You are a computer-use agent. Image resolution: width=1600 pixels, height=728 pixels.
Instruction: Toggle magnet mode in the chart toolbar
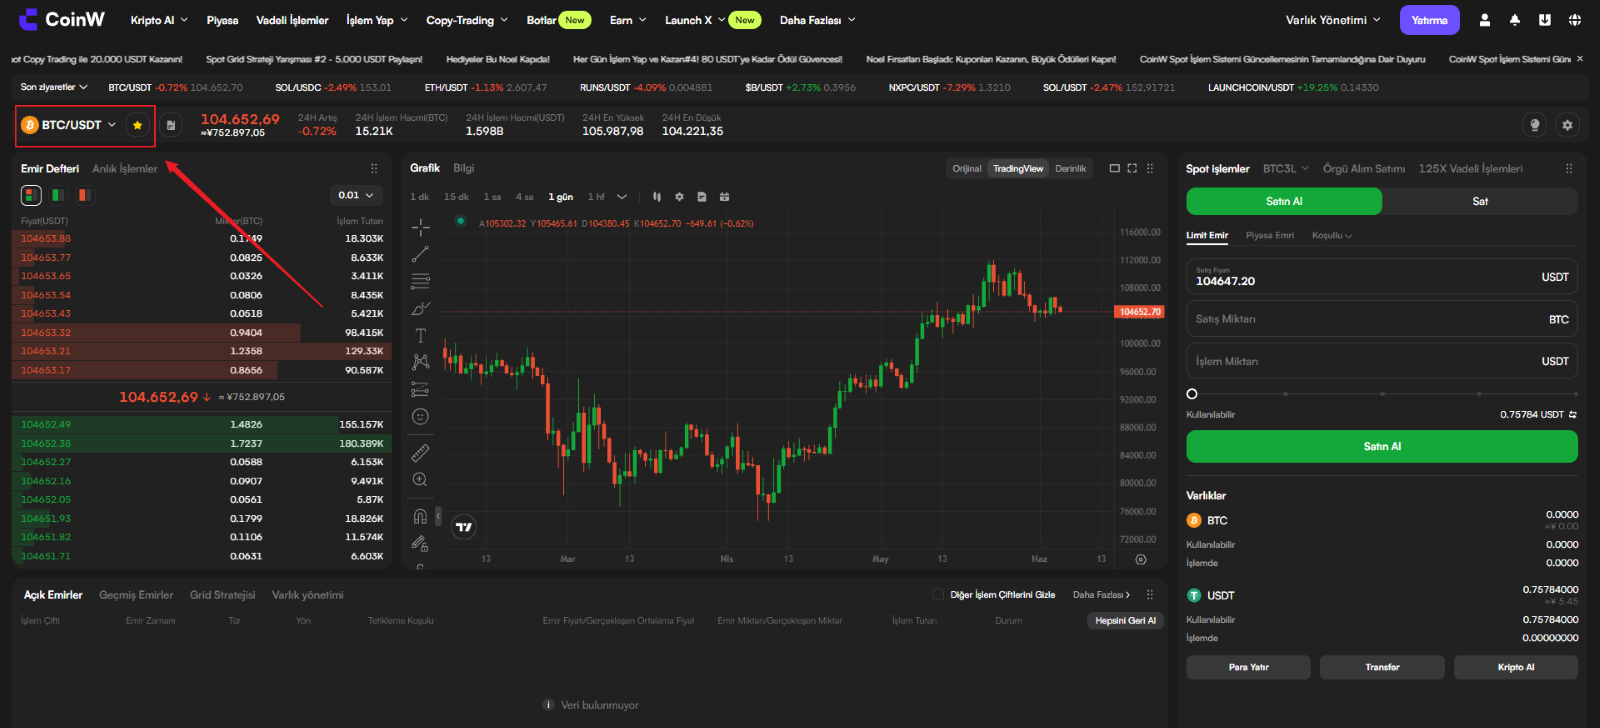point(421,516)
